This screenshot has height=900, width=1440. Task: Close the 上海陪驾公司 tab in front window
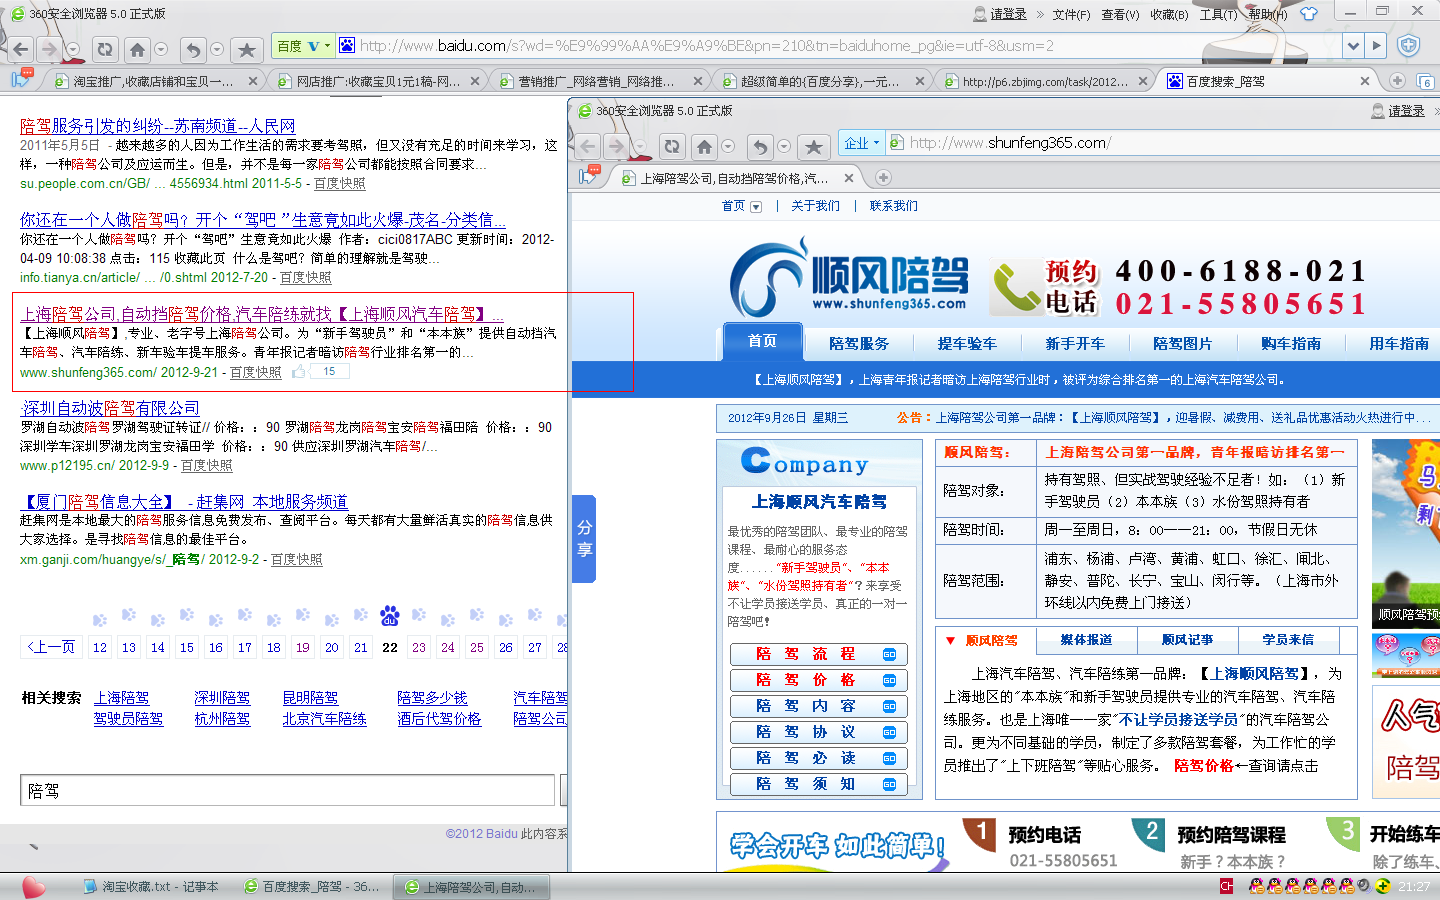[849, 178]
